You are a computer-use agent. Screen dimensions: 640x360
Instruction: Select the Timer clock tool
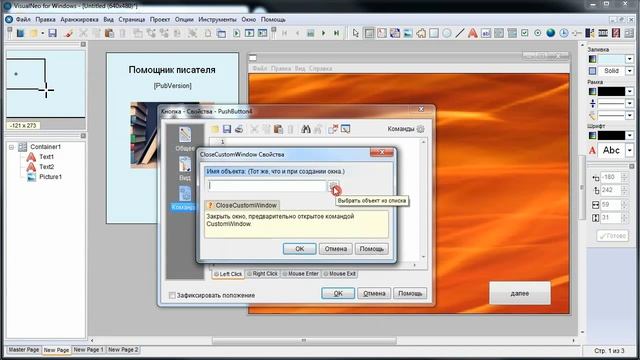point(564,33)
